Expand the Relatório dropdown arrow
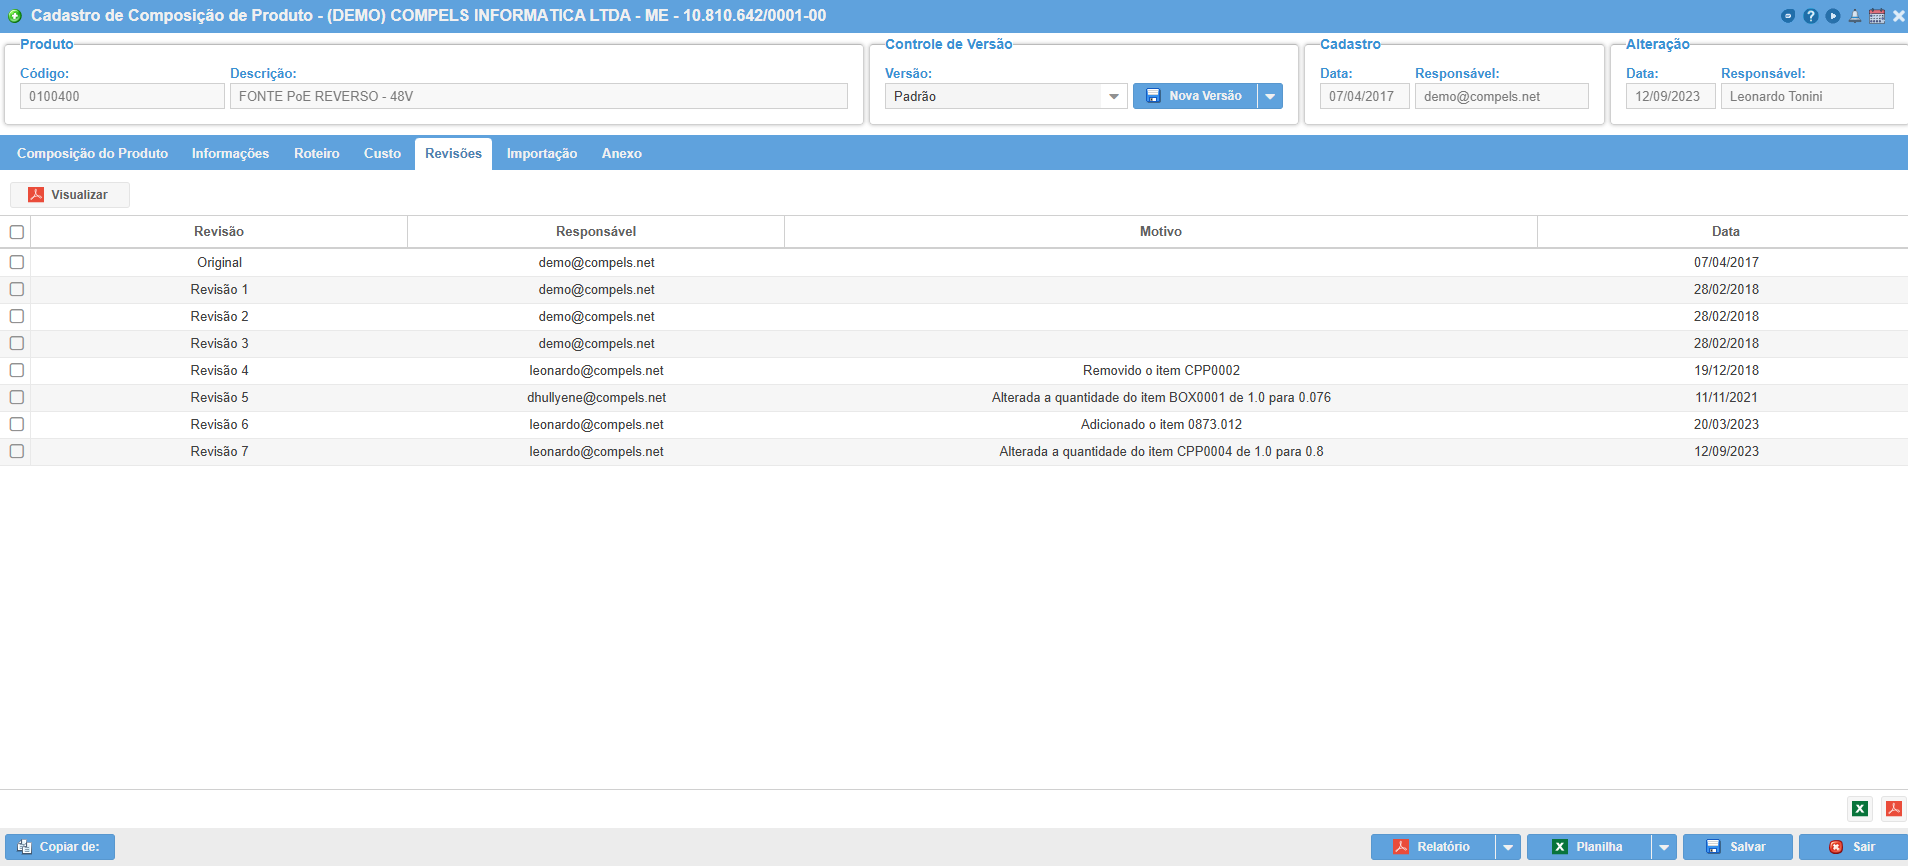 coord(1508,847)
